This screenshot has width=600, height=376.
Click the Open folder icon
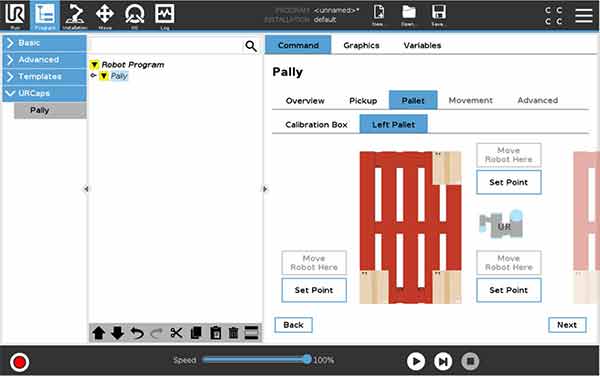pos(408,15)
